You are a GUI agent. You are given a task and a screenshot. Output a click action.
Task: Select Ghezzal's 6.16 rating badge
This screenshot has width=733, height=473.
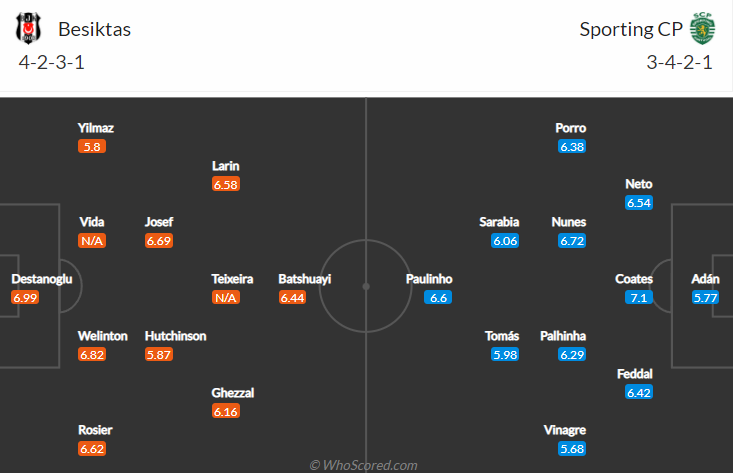pyautogui.click(x=226, y=412)
